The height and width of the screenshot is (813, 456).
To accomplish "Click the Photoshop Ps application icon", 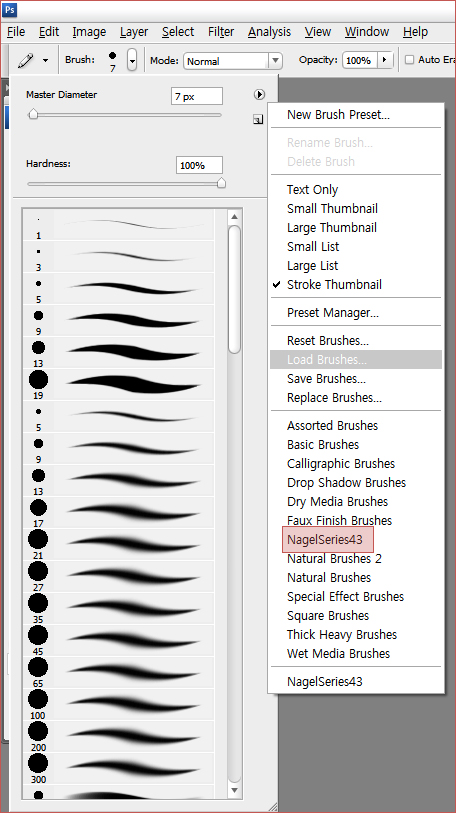I will pyautogui.click(x=10, y=10).
